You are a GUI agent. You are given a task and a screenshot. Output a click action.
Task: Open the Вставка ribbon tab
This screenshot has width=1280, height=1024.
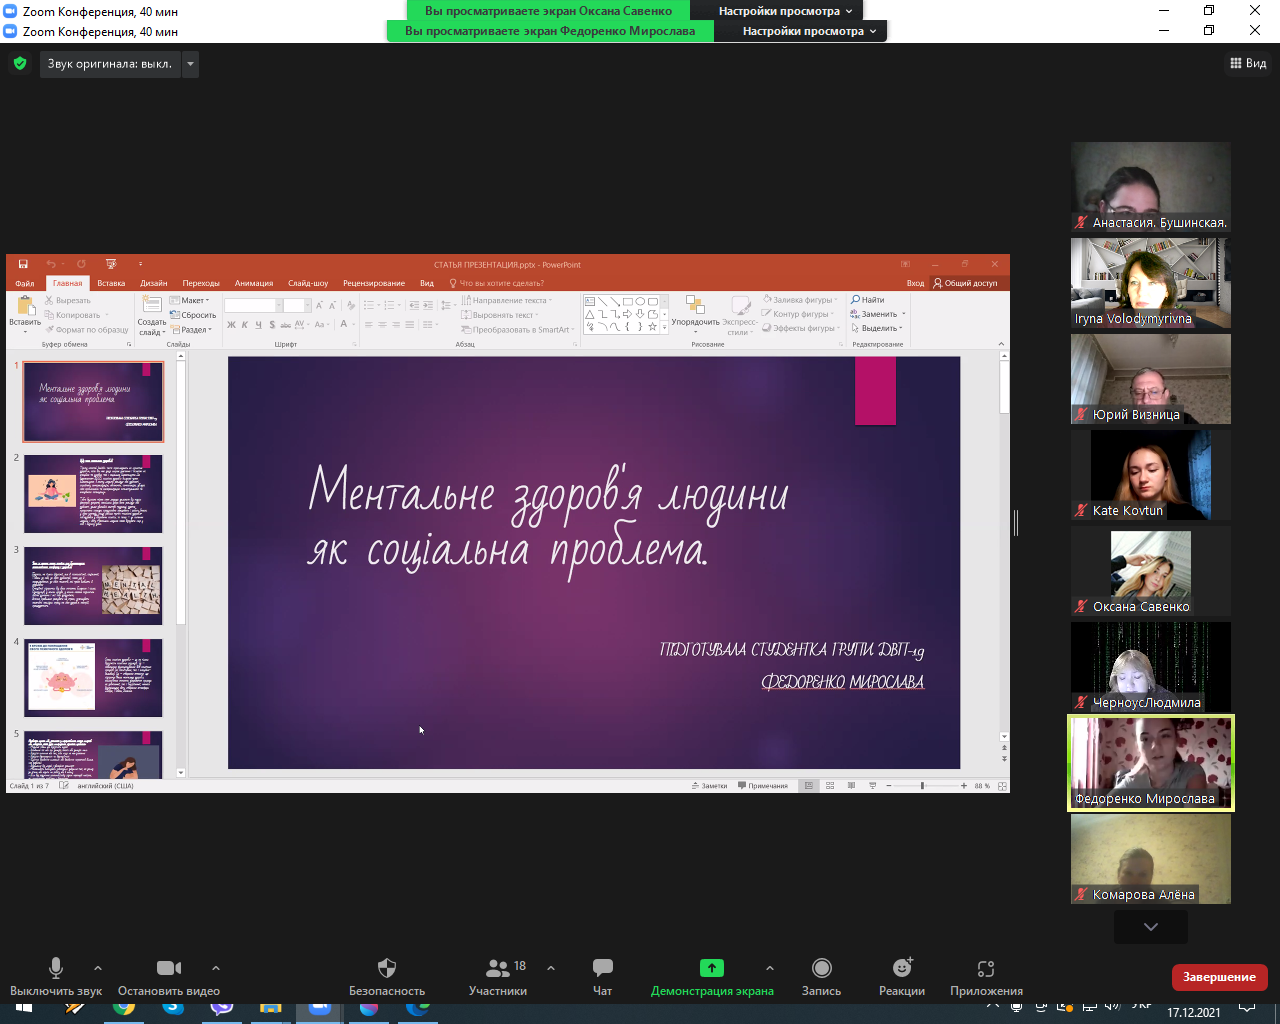click(x=111, y=283)
